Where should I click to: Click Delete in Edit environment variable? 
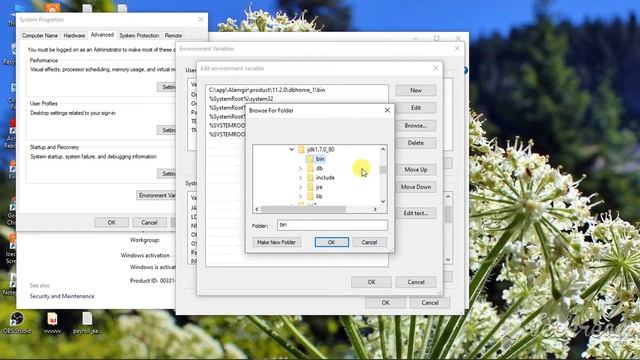click(416, 143)
